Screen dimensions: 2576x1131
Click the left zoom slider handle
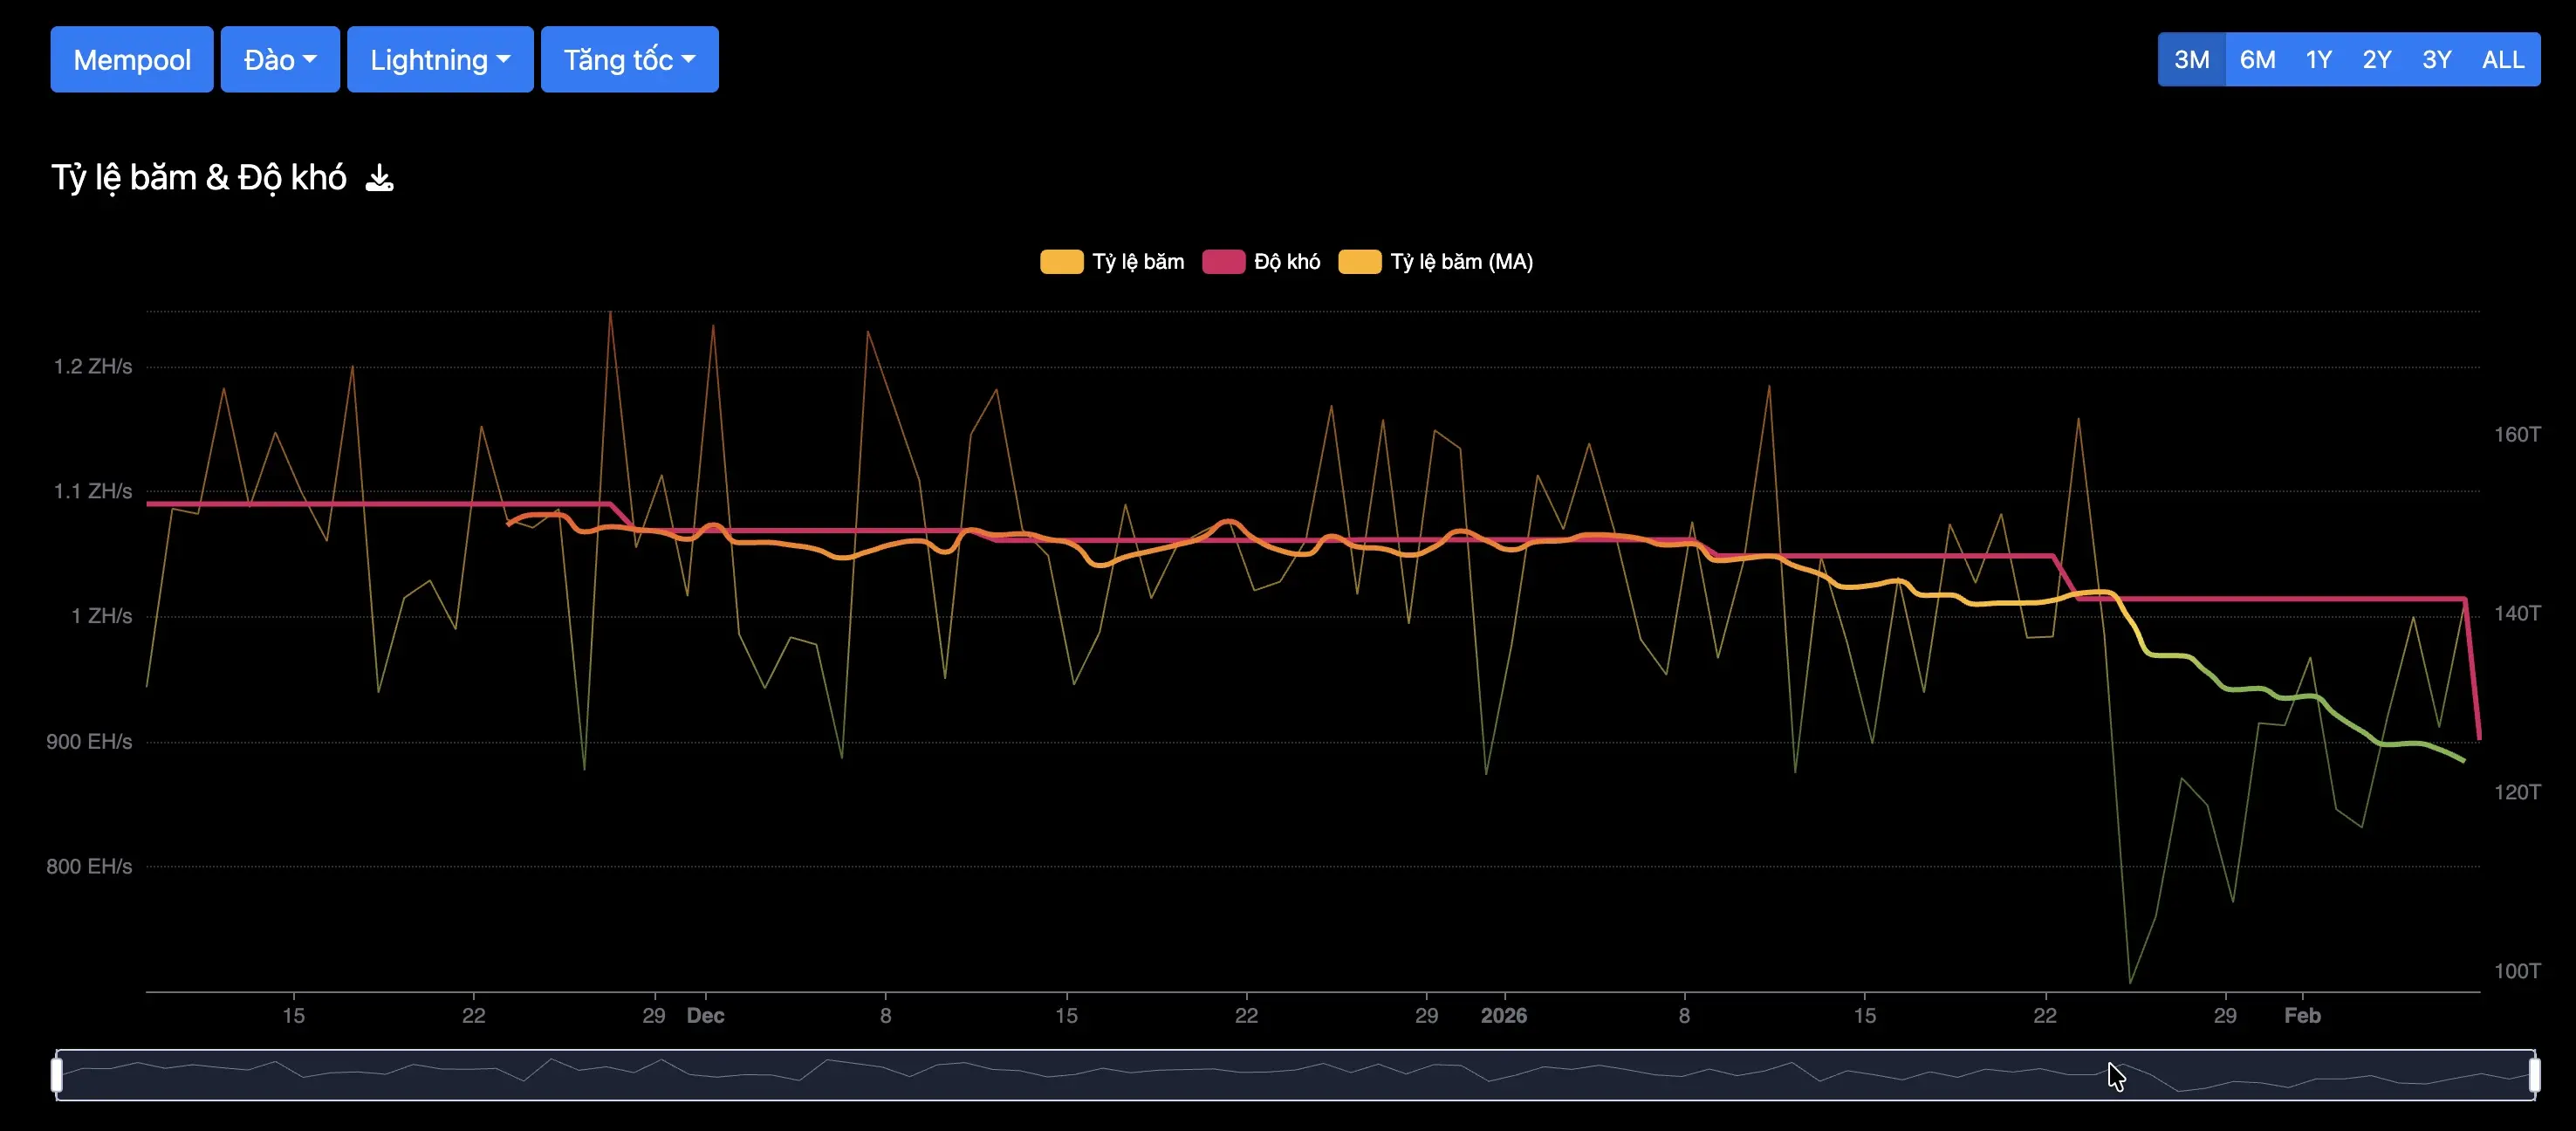click(x=57, y=1075)
